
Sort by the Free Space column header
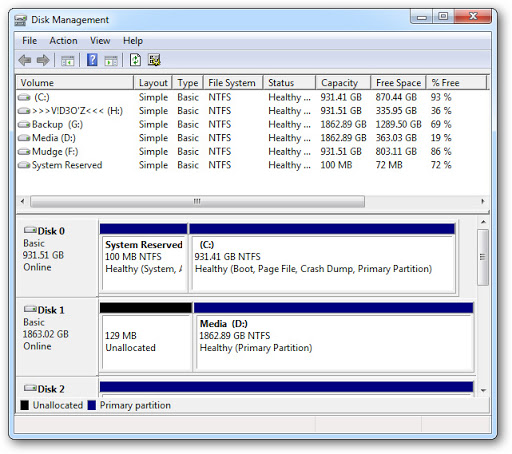click(398, 83)
